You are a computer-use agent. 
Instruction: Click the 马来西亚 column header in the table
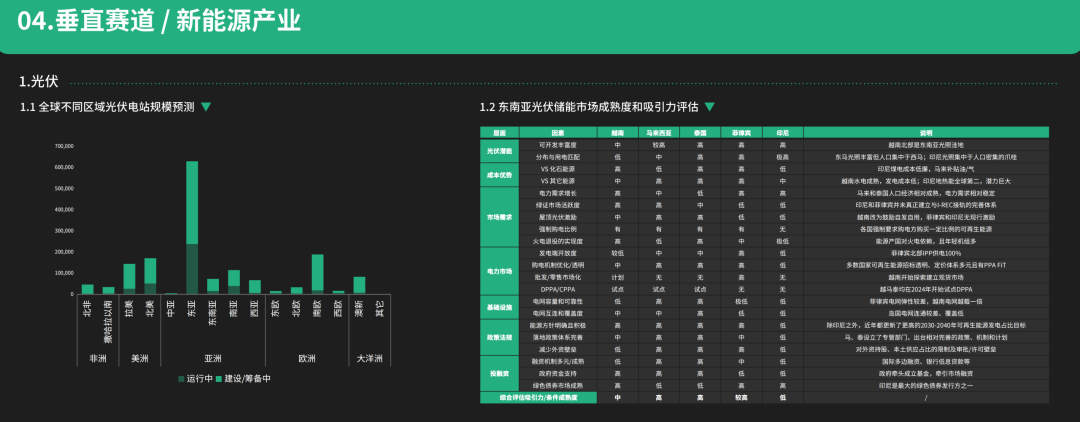click(658, 132)
